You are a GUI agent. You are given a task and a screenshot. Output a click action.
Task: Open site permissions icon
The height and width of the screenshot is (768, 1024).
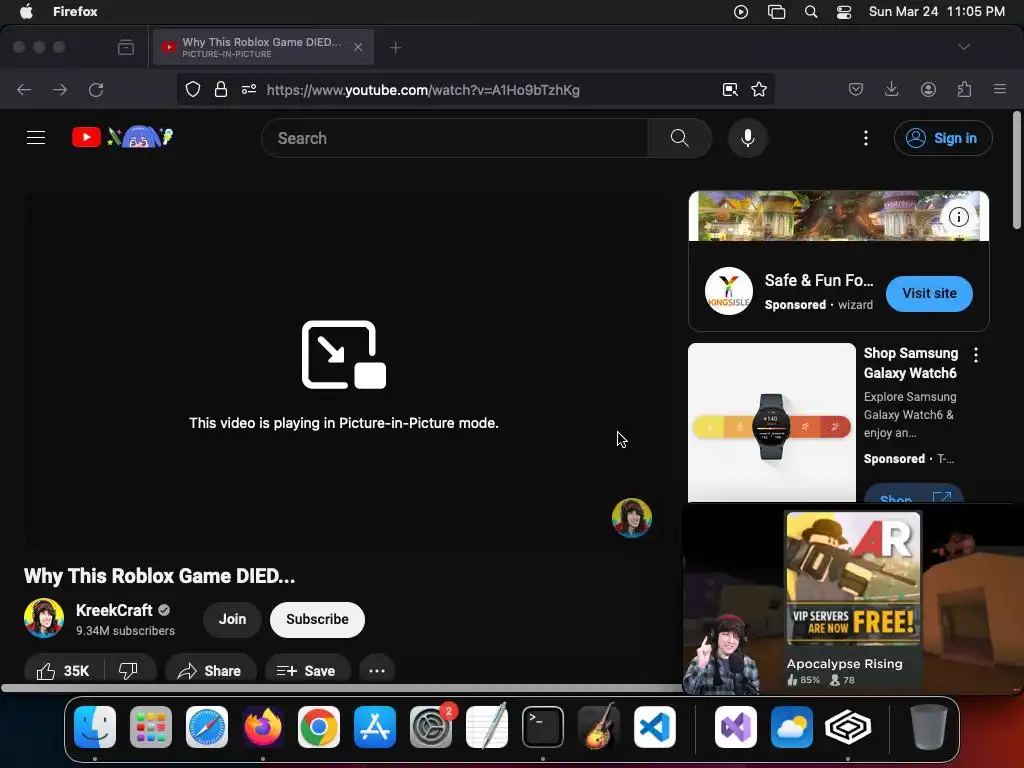tap(249, 89)
